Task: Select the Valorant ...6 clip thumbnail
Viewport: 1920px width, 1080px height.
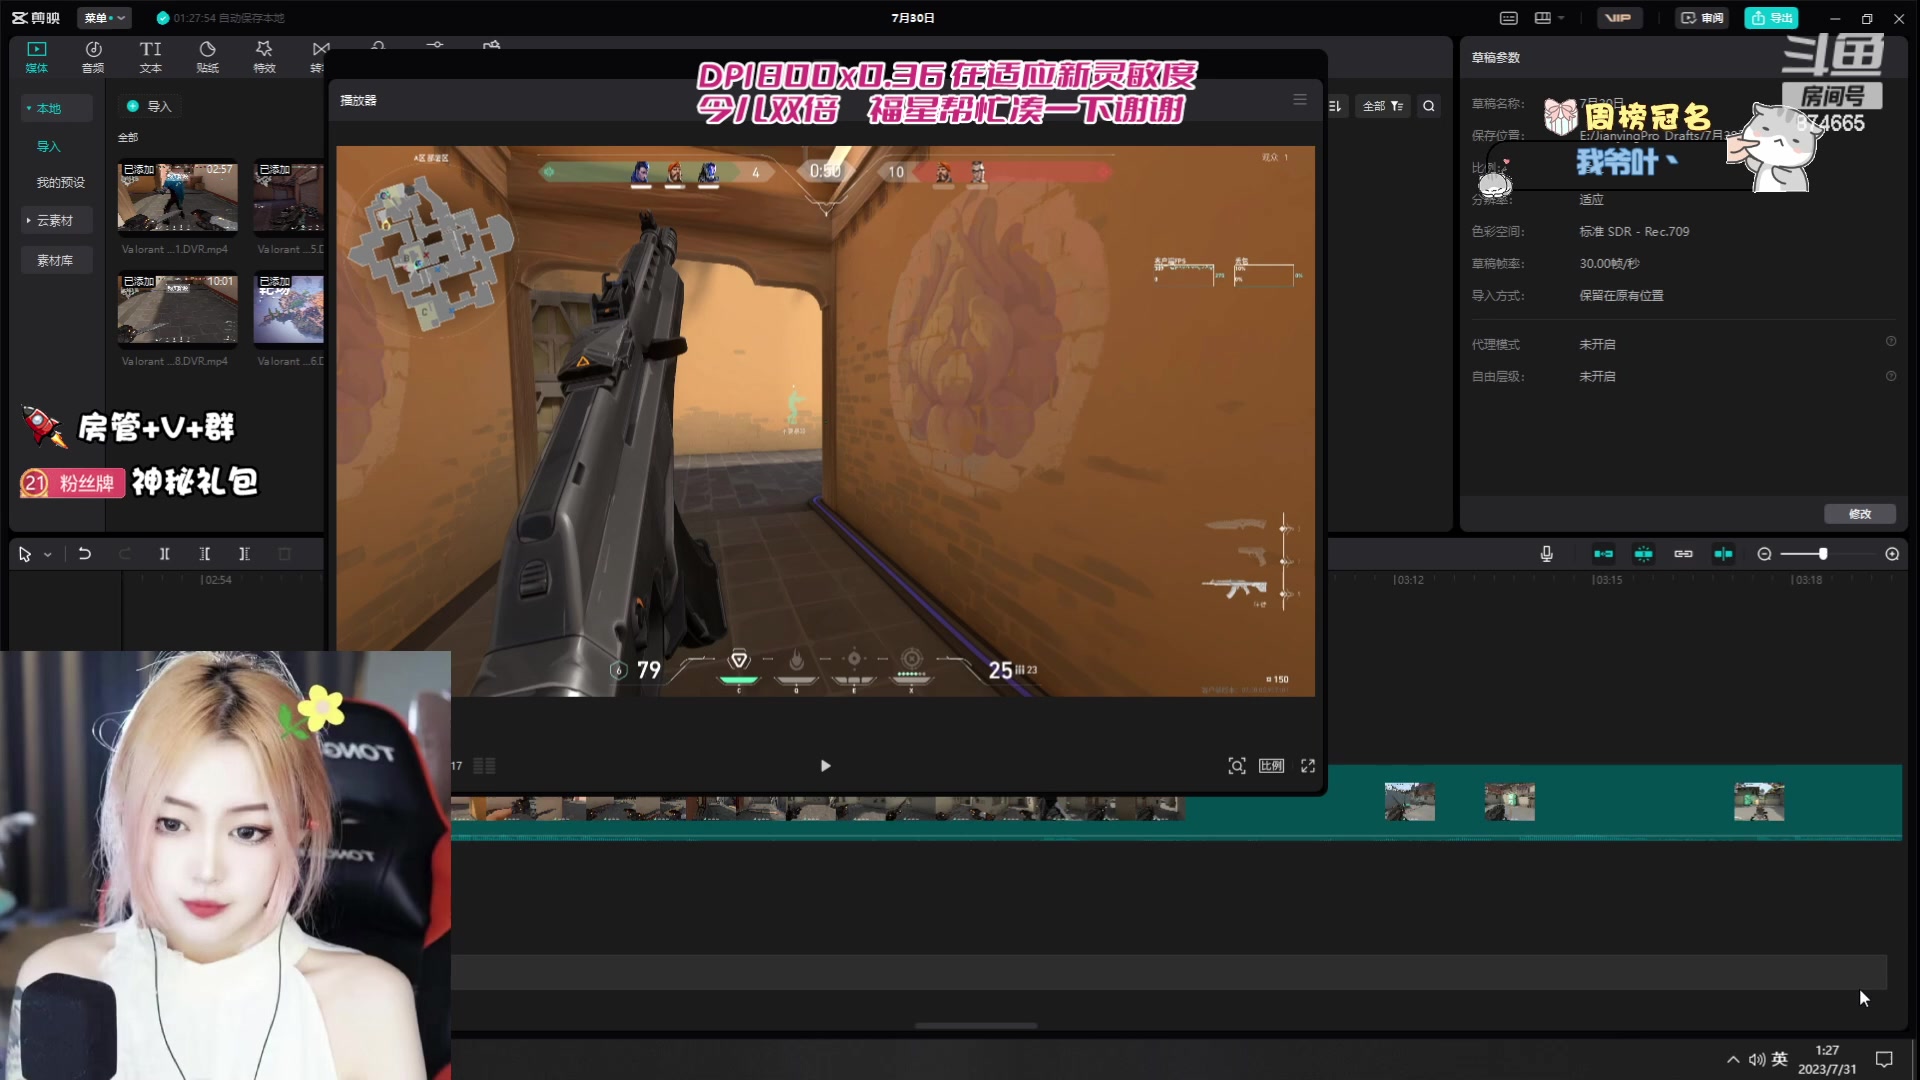Action: coord(289,309)
